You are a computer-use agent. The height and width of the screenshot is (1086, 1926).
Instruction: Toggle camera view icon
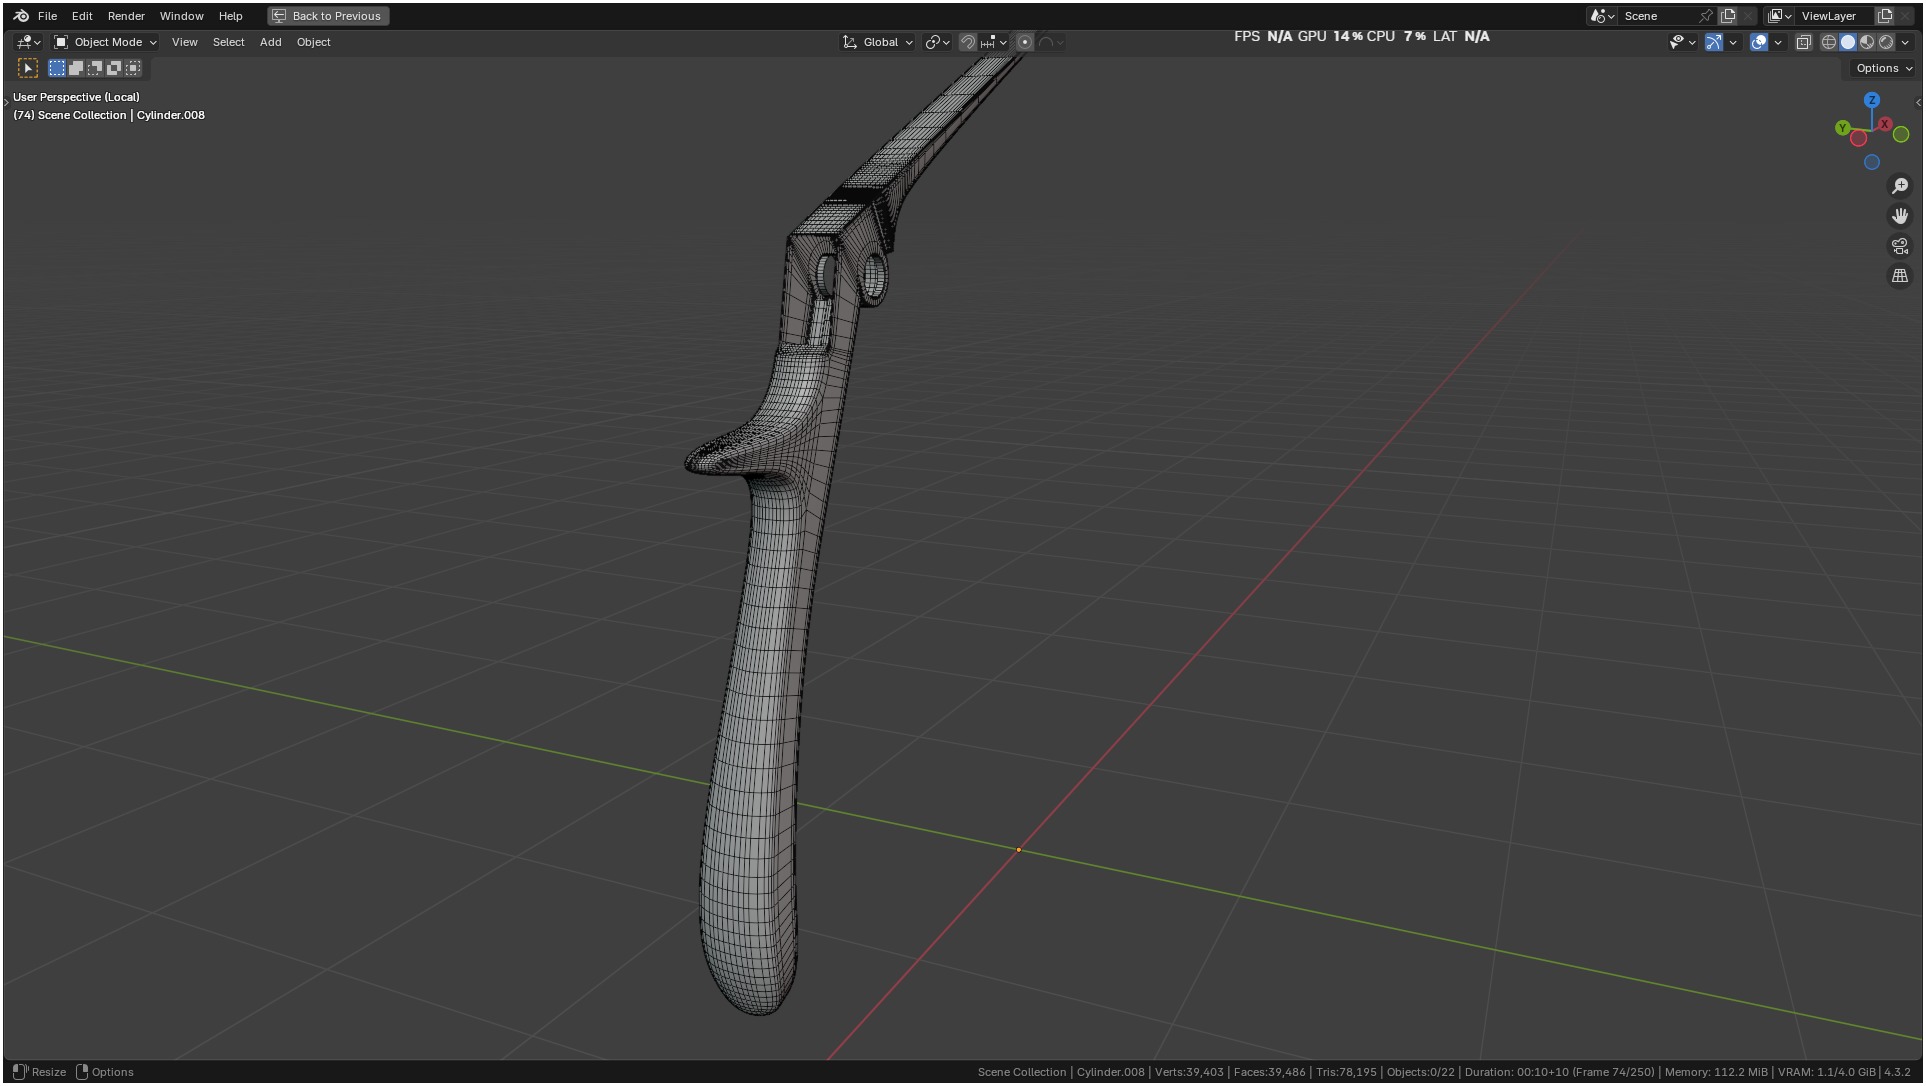click(x=1900, y=246)
